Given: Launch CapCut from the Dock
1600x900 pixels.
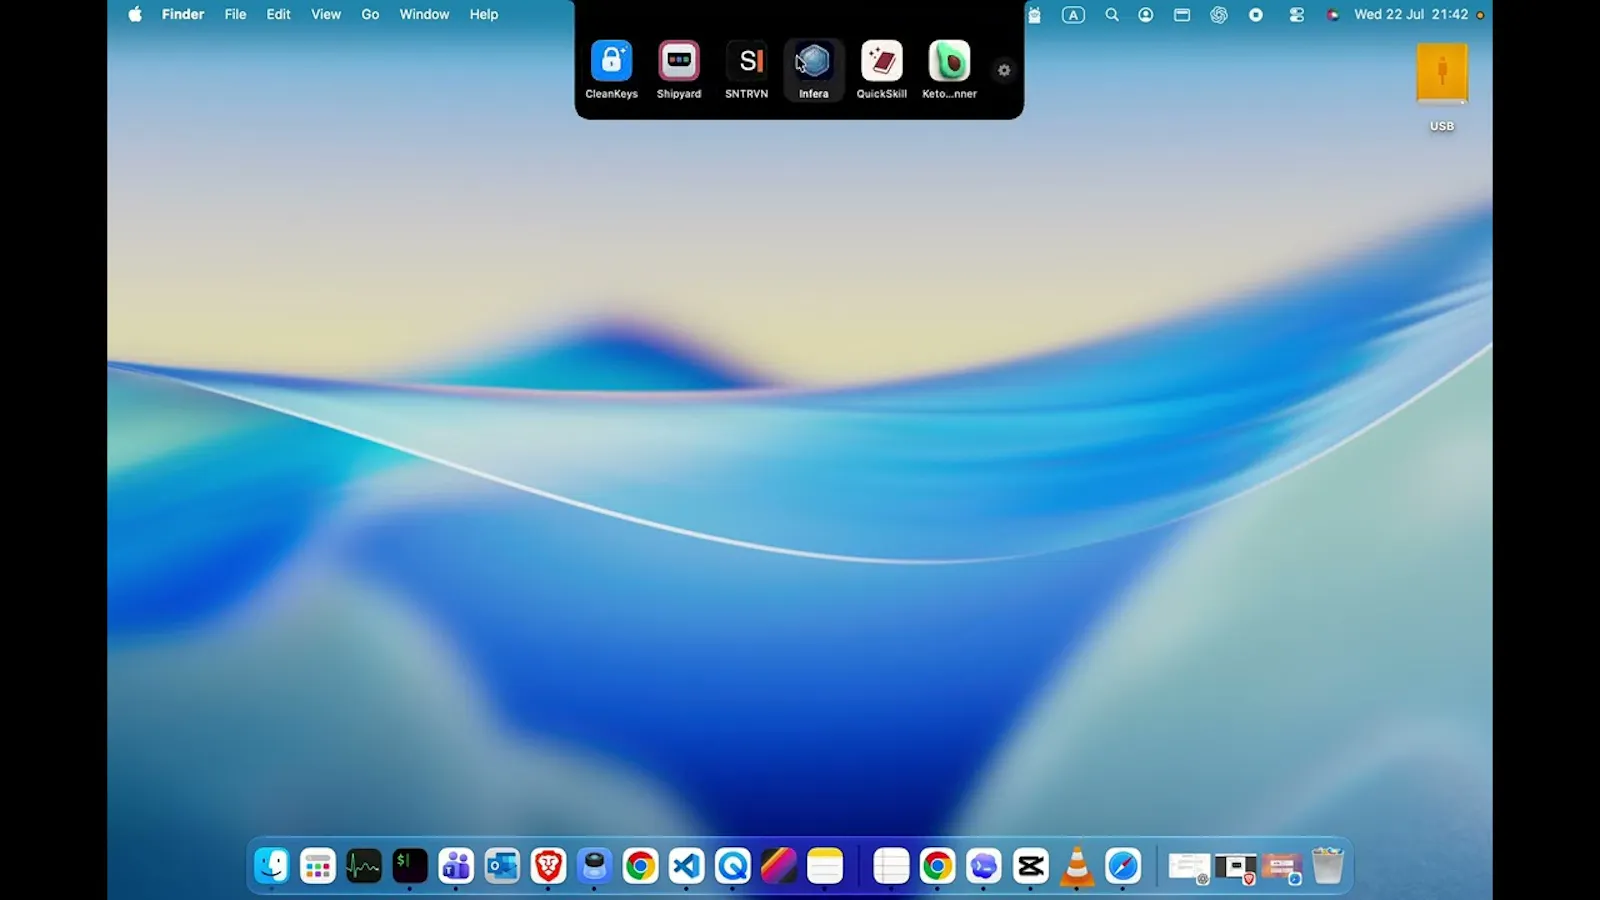Looking at the screenshot, I should pos(1030,865).
